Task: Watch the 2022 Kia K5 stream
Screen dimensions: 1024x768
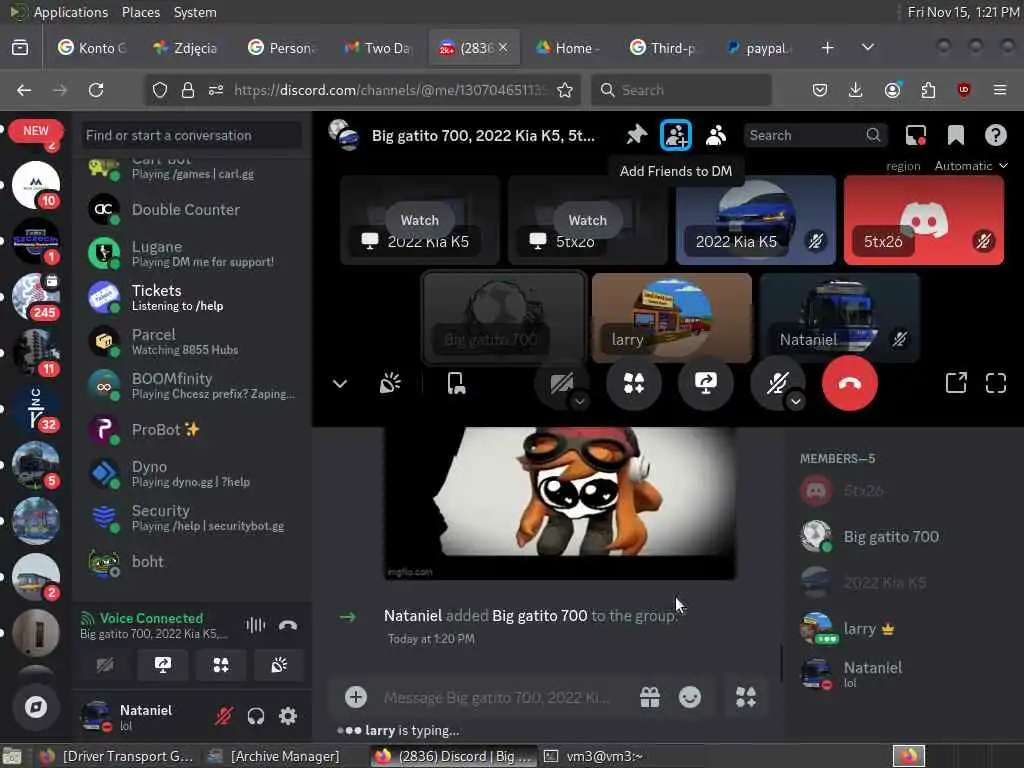Action: pyautogui.click(x=419, y=220)
